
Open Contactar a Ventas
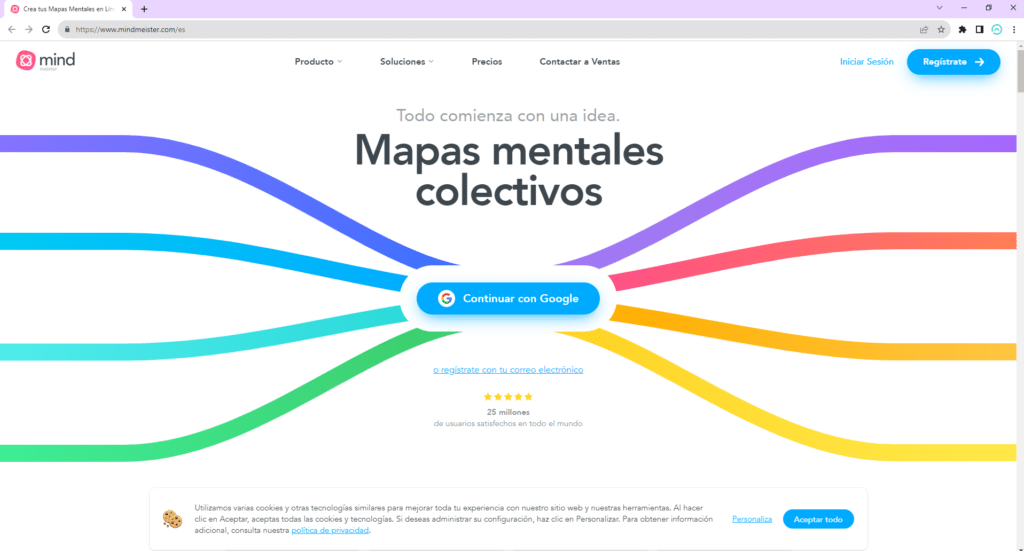[579, 61]
